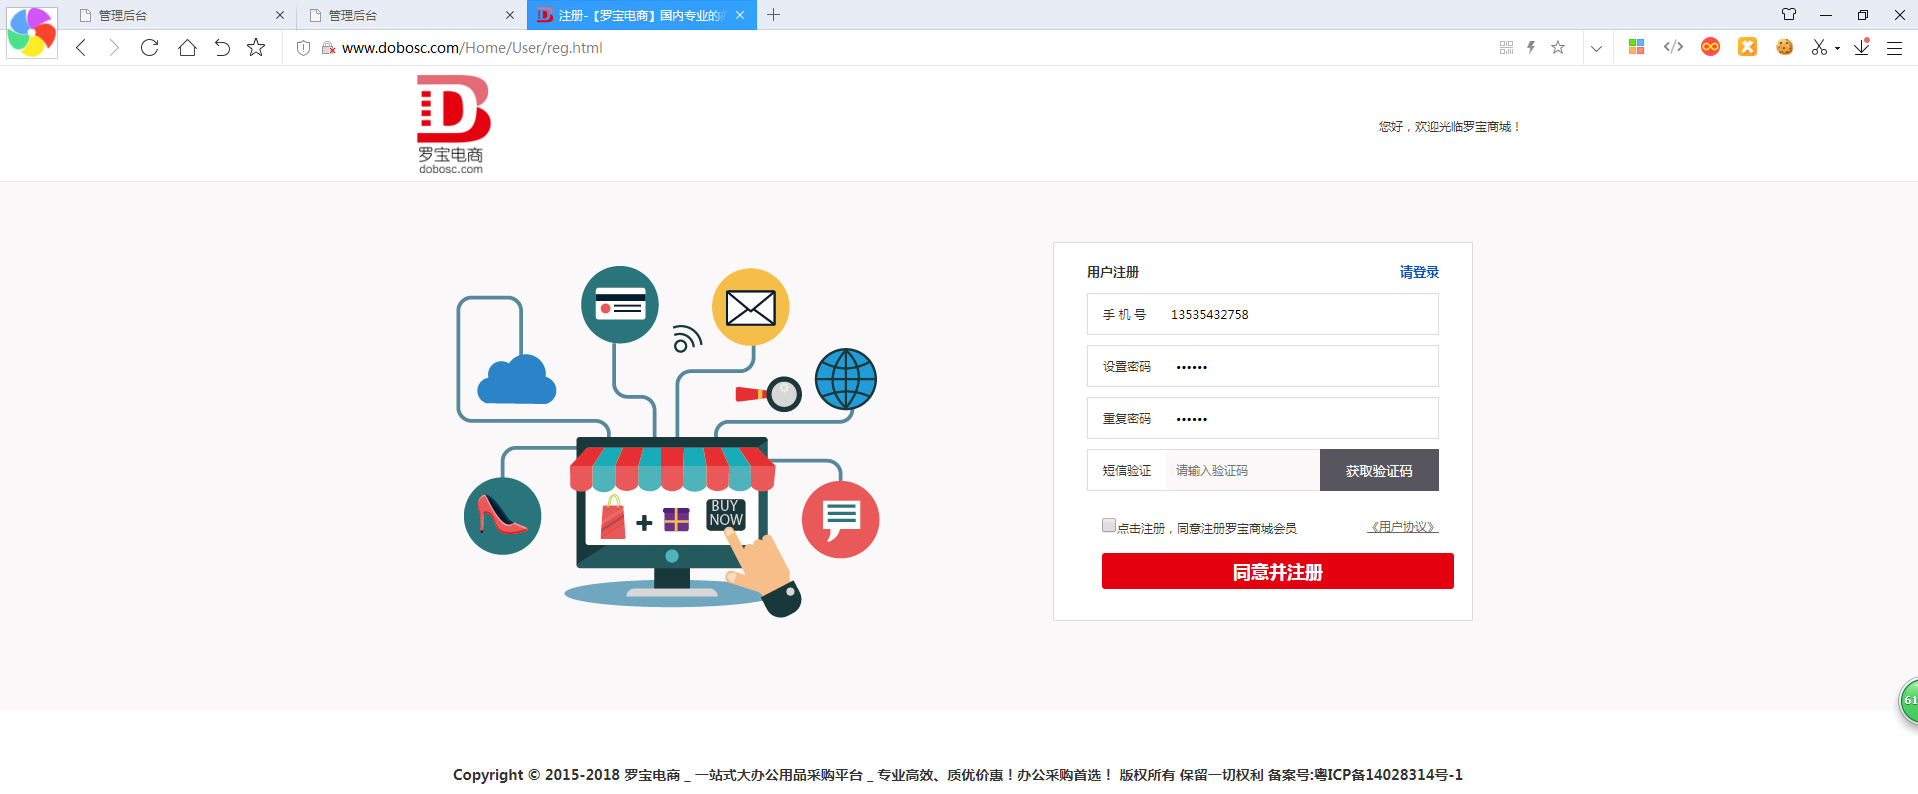Screen dimensions: 1918x794
Task: Tick the agree to registration checkbox
Action: 1108,526
